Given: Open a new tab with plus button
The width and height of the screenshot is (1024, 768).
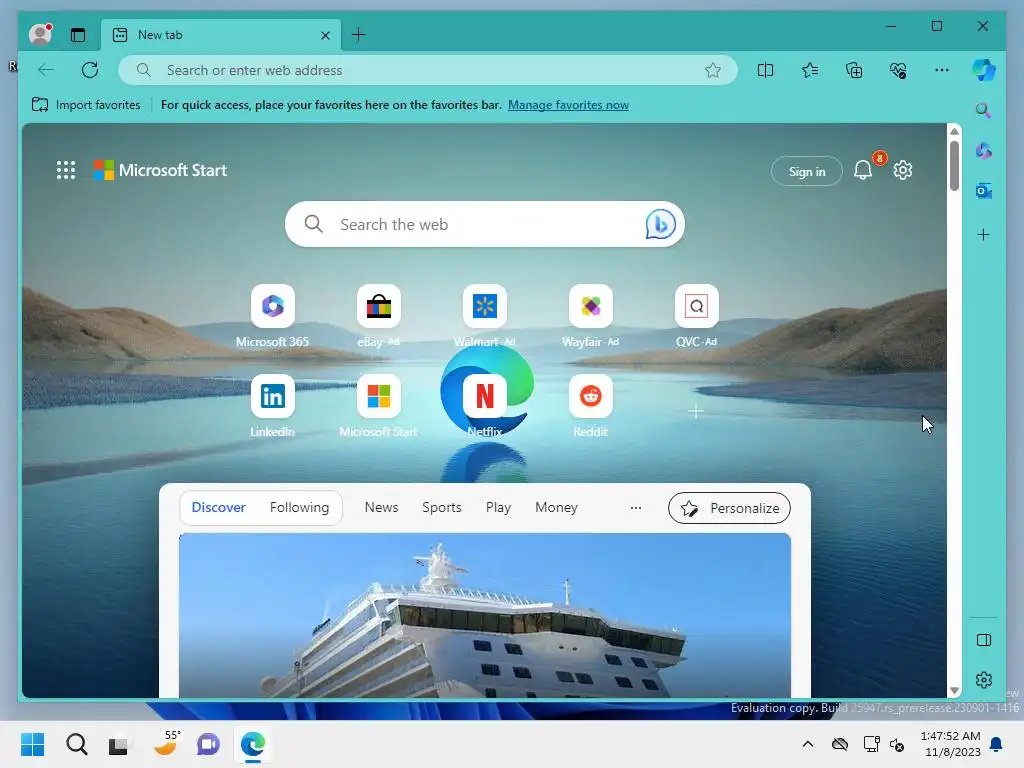Looking at the screenshot, I should point(359,35).
